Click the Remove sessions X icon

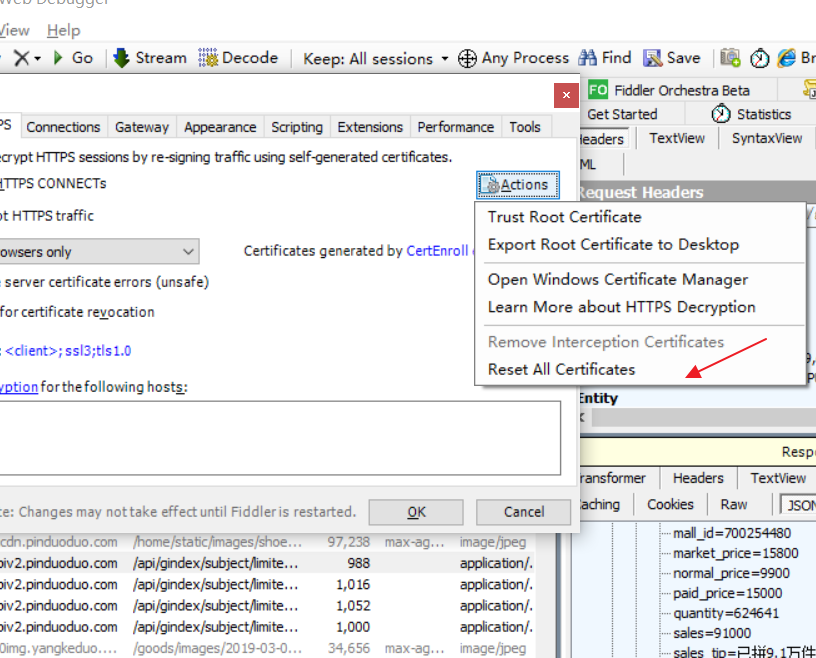(x=21, y=58)
